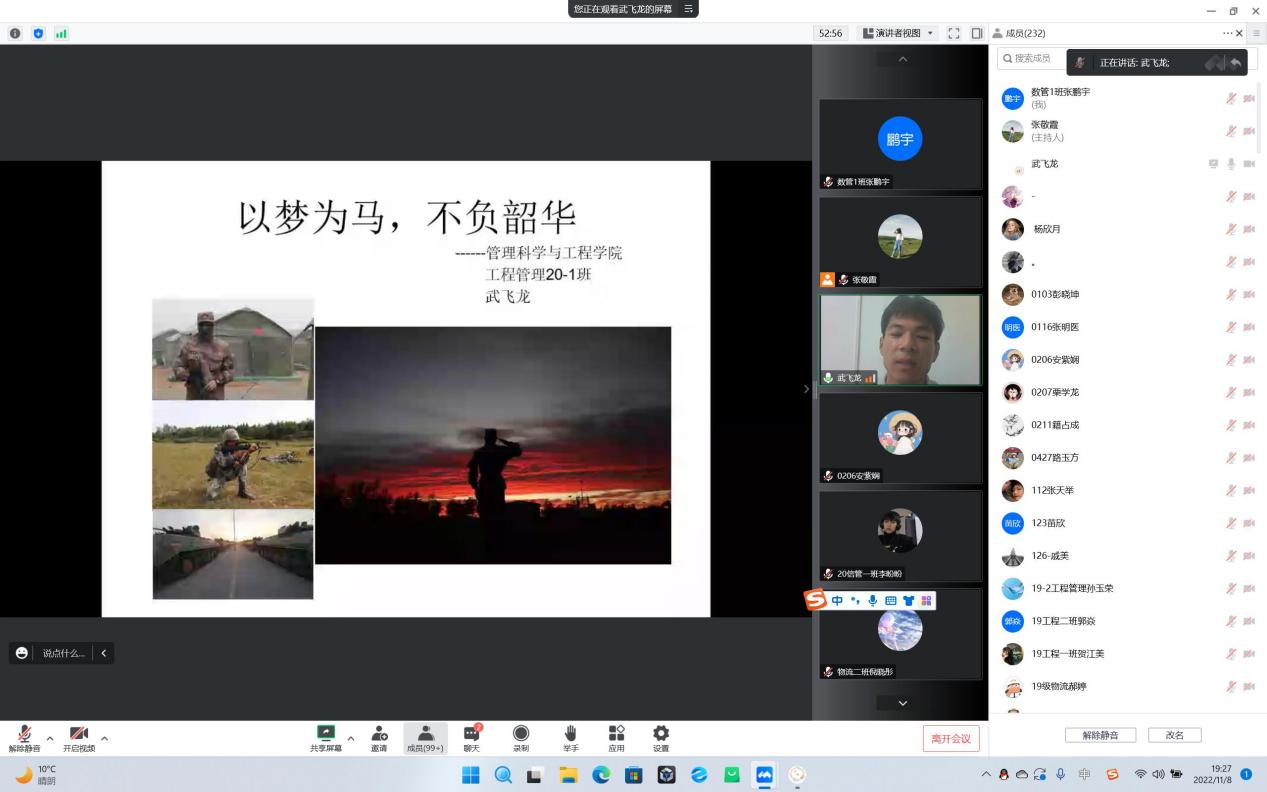The width and height of the screenshot is (1267, 792).
Task: Open the Share Screen (共享屏幕) tool
Action: pos(325,737)
